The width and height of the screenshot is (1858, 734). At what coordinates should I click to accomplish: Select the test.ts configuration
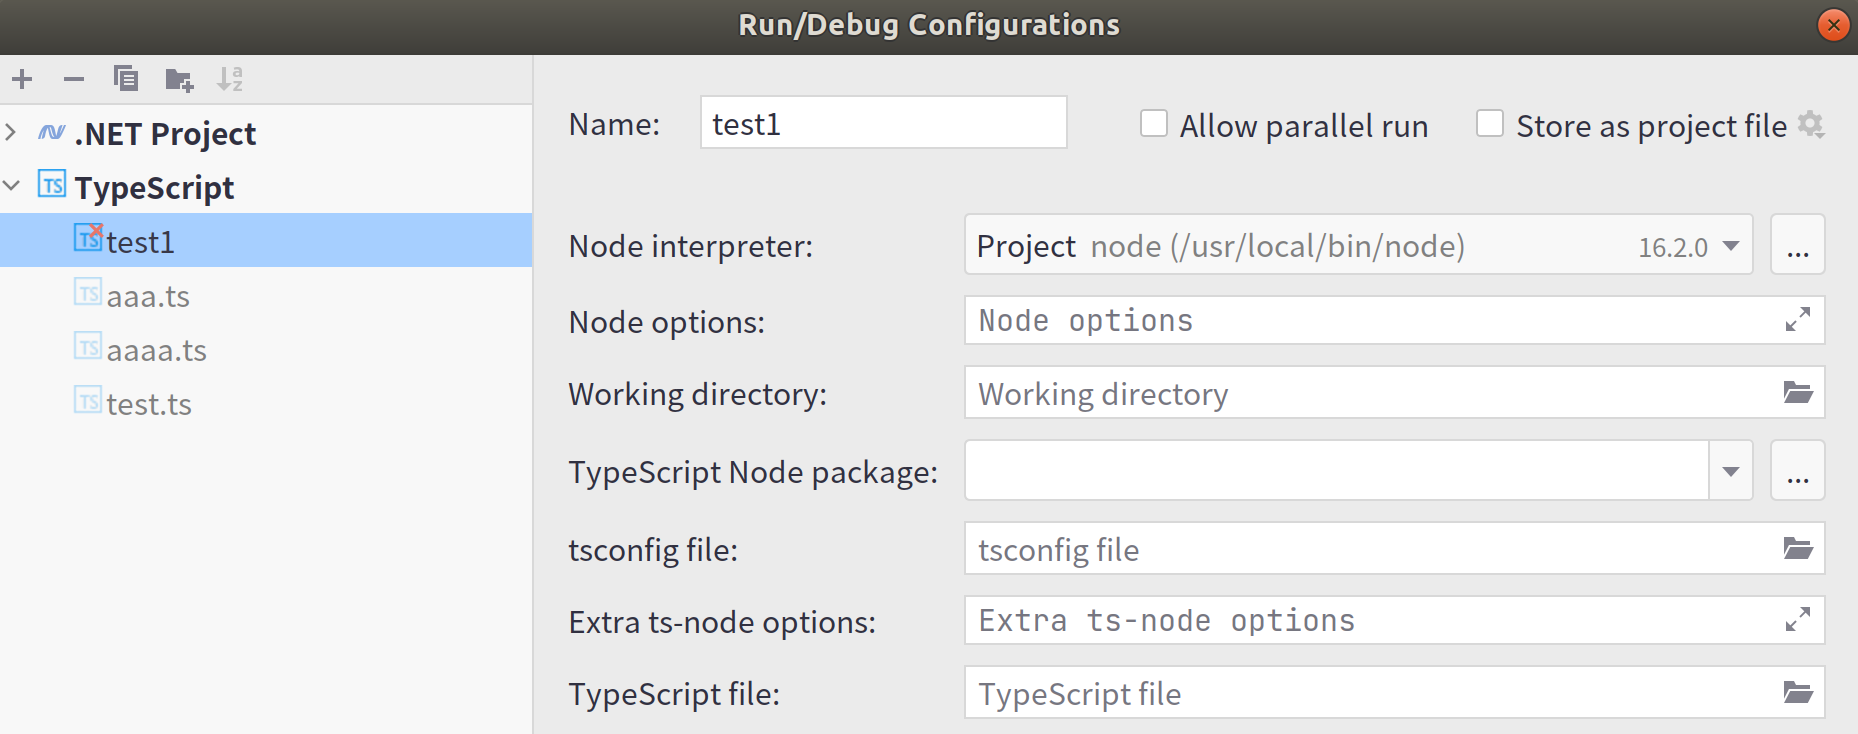point(149,405)
